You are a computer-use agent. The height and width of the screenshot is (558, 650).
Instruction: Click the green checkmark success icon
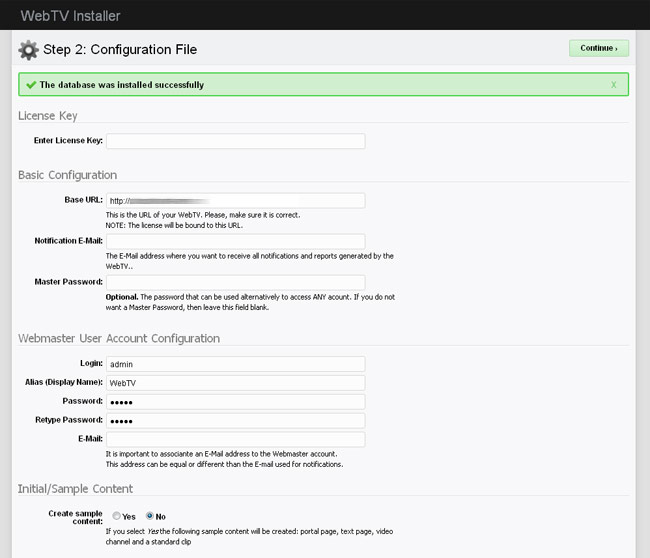(31, 85)
